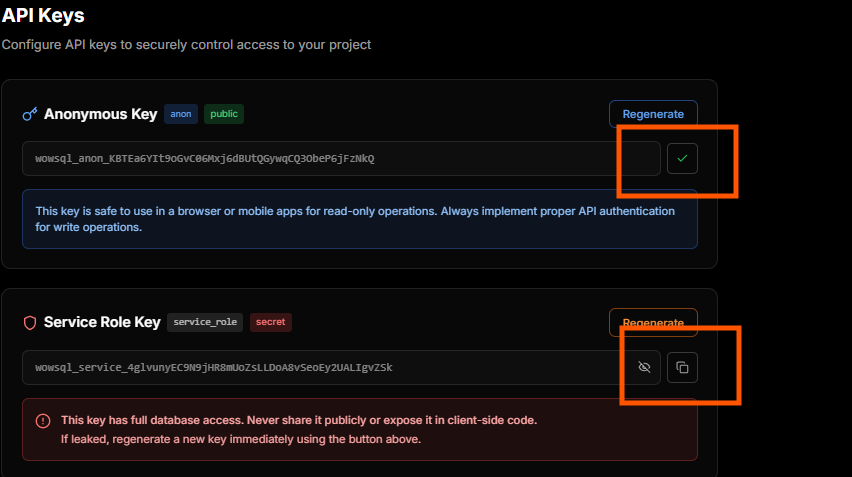Click the 'API Keys' page heading
Screen dimensions: 852x477
(x=43, y=15)
